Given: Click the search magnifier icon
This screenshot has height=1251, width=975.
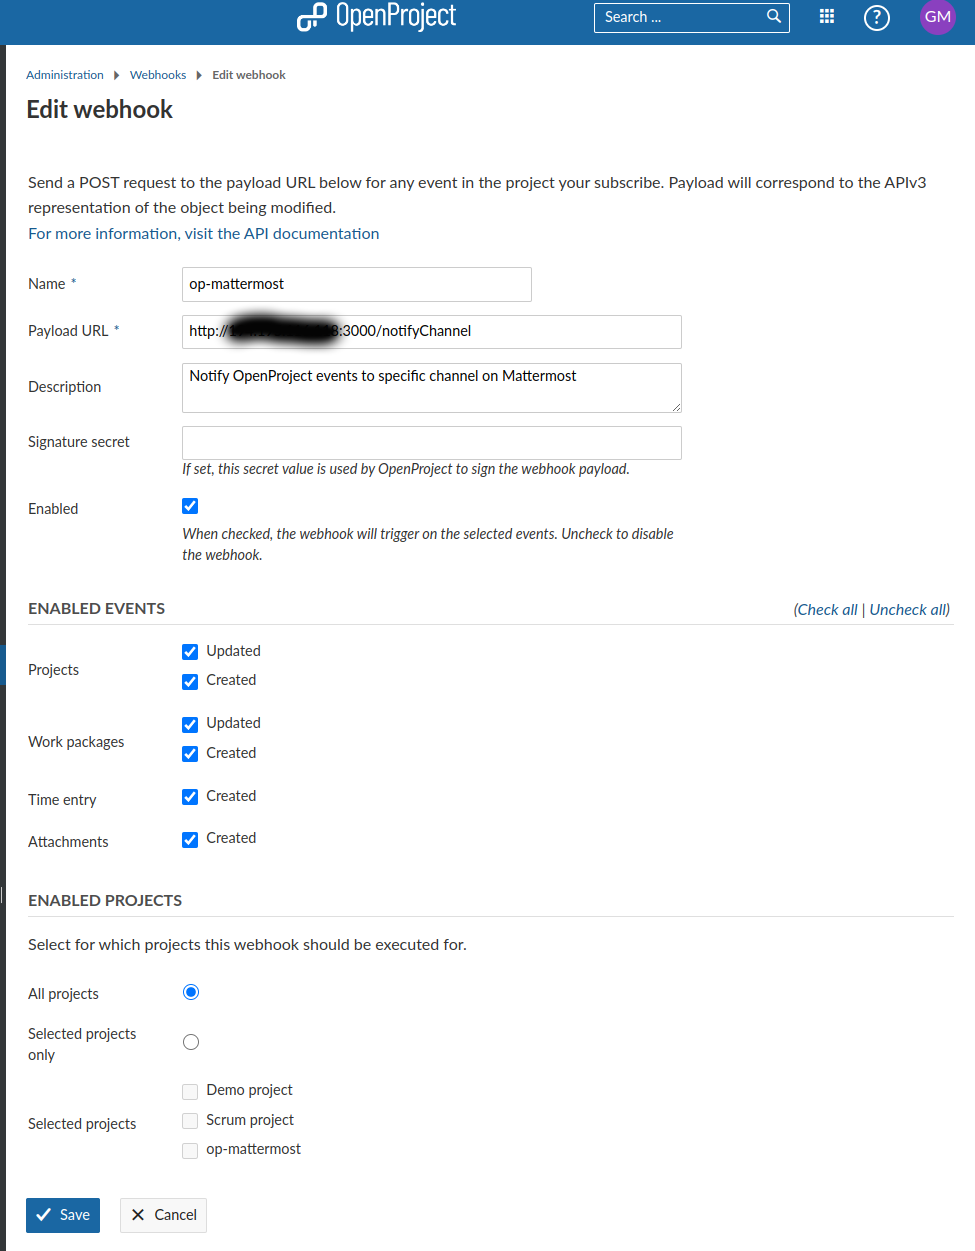Looking at the screenshot, I should click(774, 16).
